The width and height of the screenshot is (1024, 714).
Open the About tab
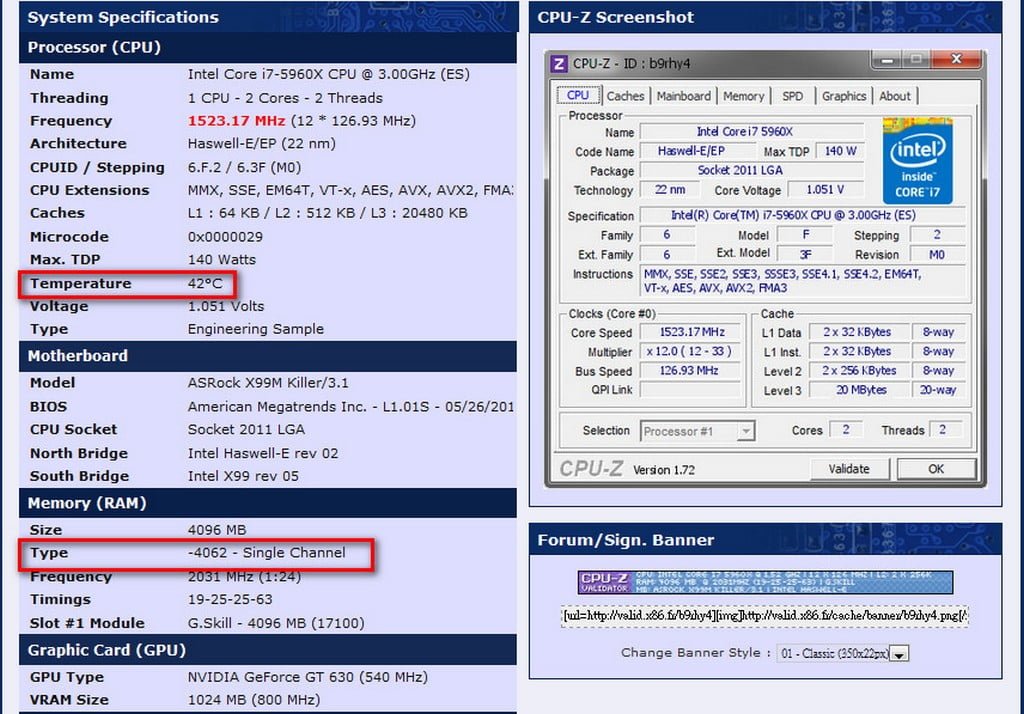coord(895,96)
